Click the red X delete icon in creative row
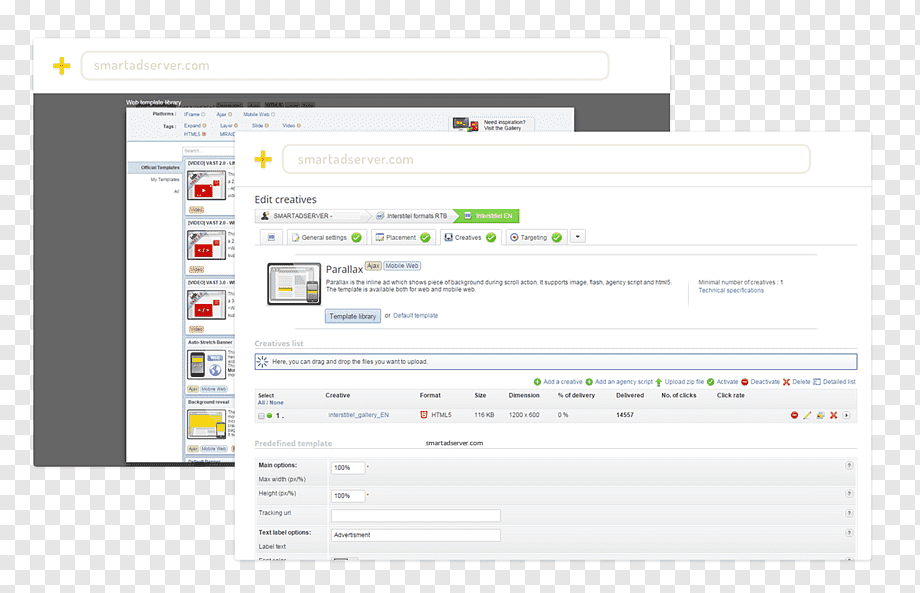Image resolution: width=920 pixels, height=593 pixels. 833,415
